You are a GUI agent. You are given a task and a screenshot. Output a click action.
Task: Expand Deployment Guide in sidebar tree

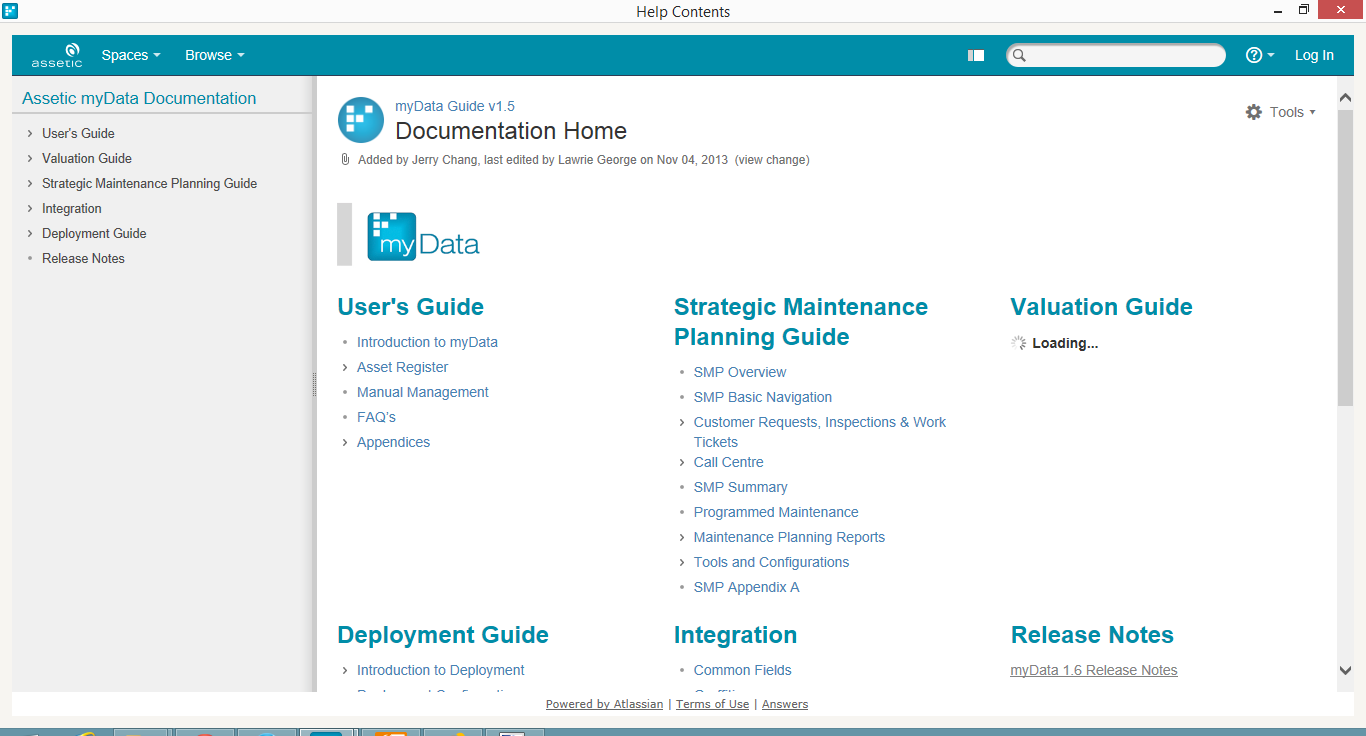[30, 233]
